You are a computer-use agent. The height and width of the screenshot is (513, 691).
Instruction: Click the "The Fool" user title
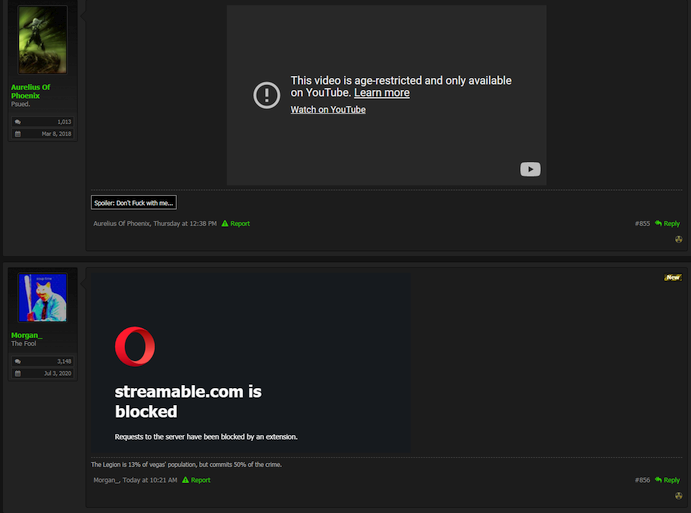pyautogui.click(x=23, y=344)
